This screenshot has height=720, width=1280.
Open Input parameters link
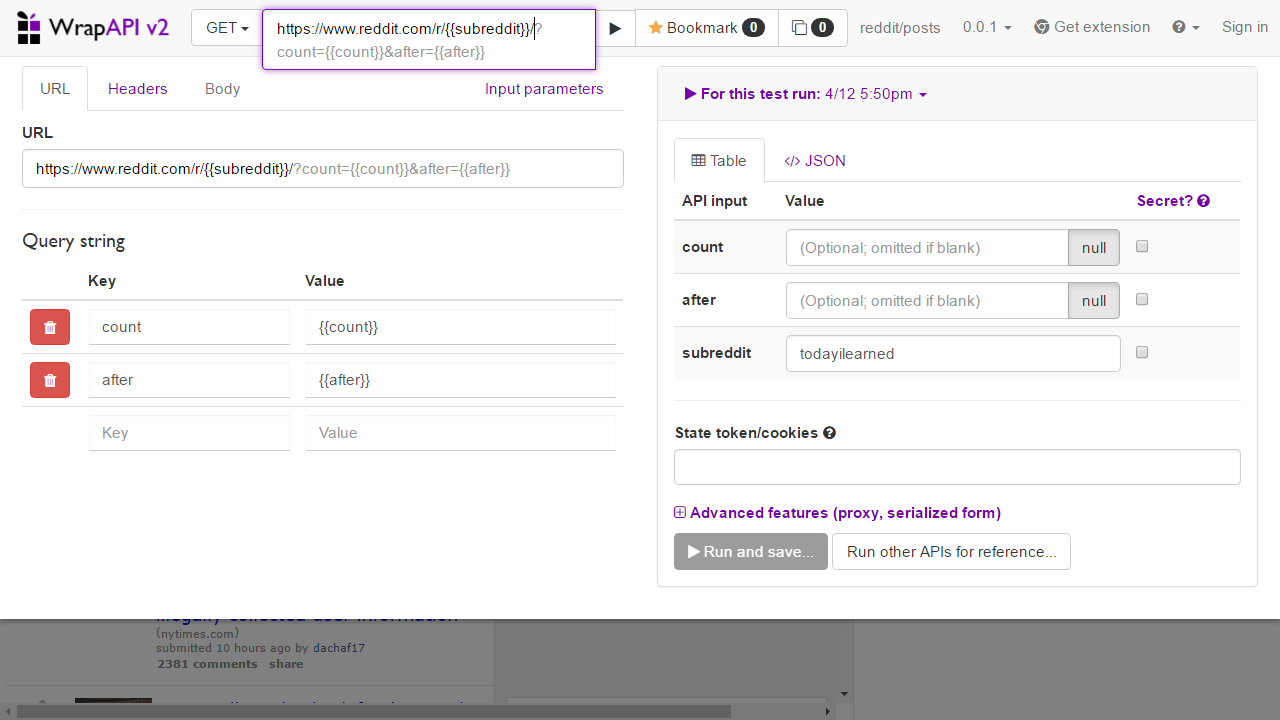pyautogui.click(x=544, y=88)
